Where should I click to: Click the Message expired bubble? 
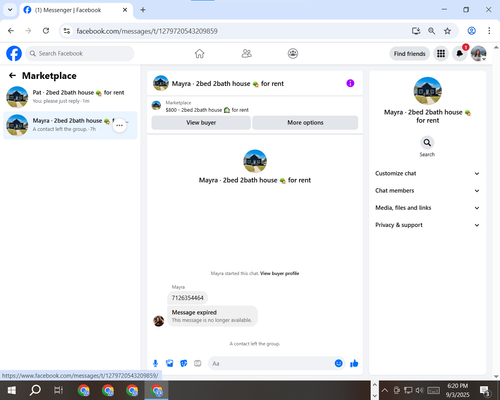pos(212,316)
